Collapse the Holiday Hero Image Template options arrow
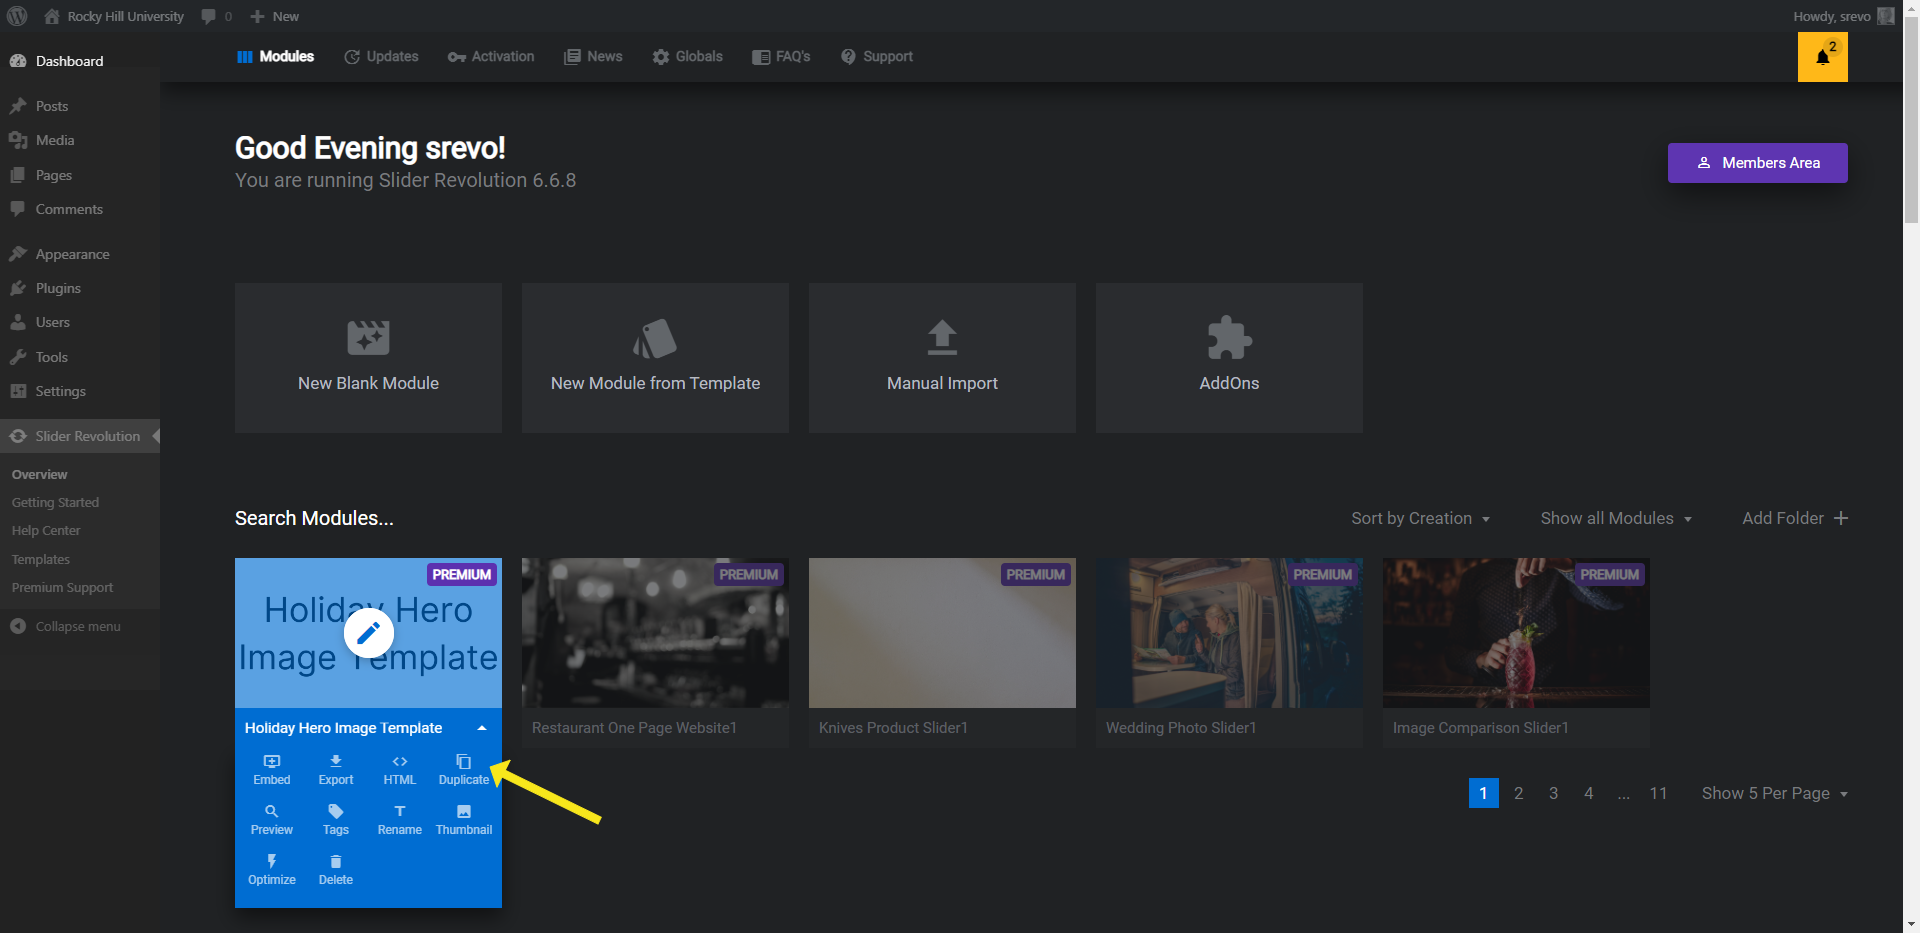 [x=482, y=728]
